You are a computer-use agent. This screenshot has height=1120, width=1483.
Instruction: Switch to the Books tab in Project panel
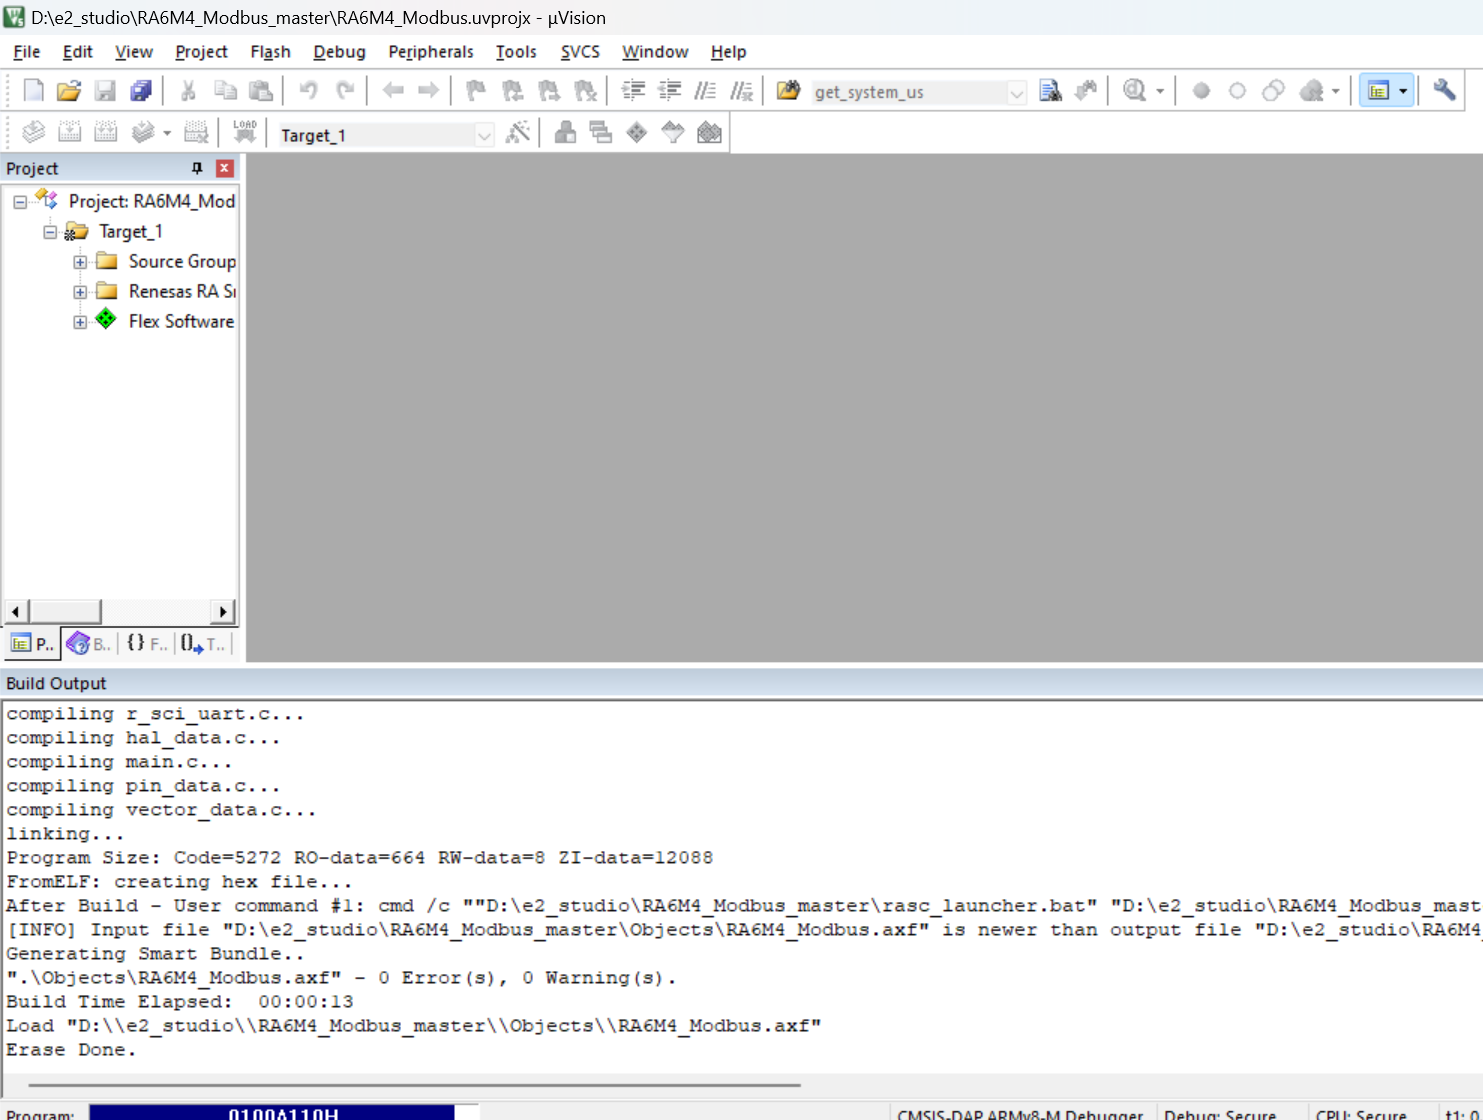(x=89, y=644)
